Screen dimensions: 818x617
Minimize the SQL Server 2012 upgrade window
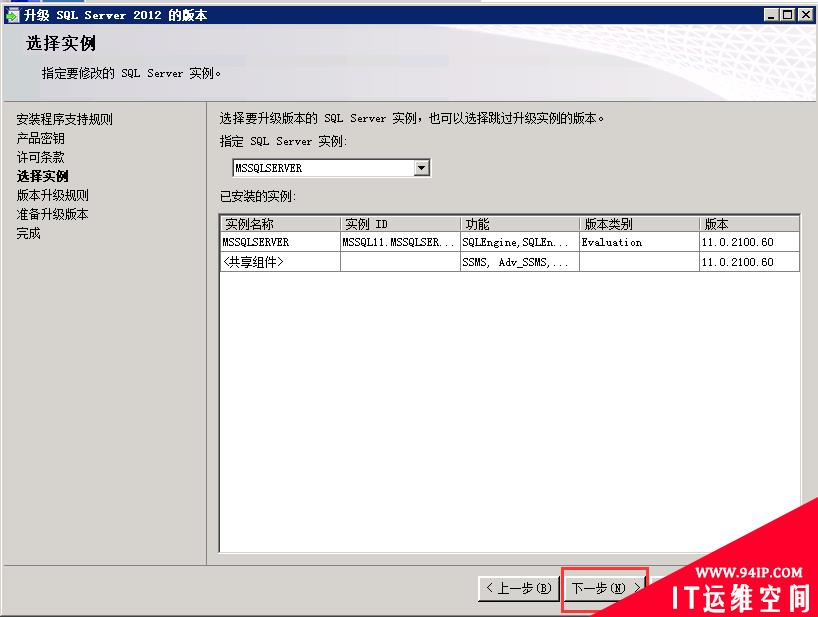pos(772,15)
